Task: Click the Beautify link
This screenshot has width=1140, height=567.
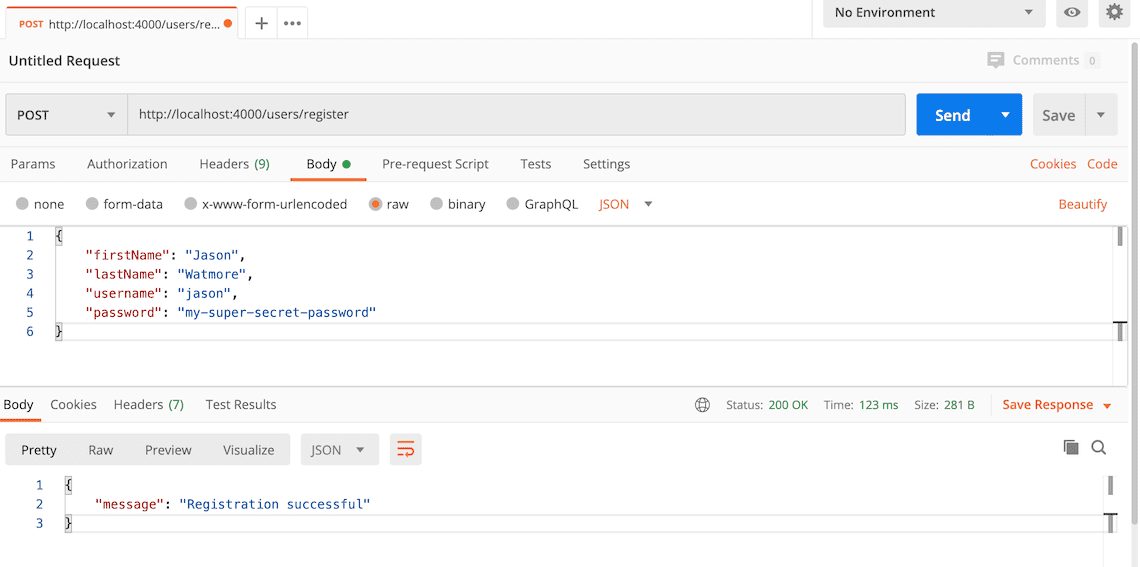Action: tap(1083, 204)
